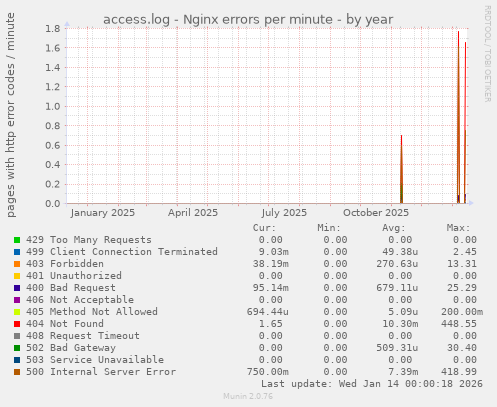Click the y-axis label 'pages with http error codes / minute'

pyautogui.click(x=10, y=115)
